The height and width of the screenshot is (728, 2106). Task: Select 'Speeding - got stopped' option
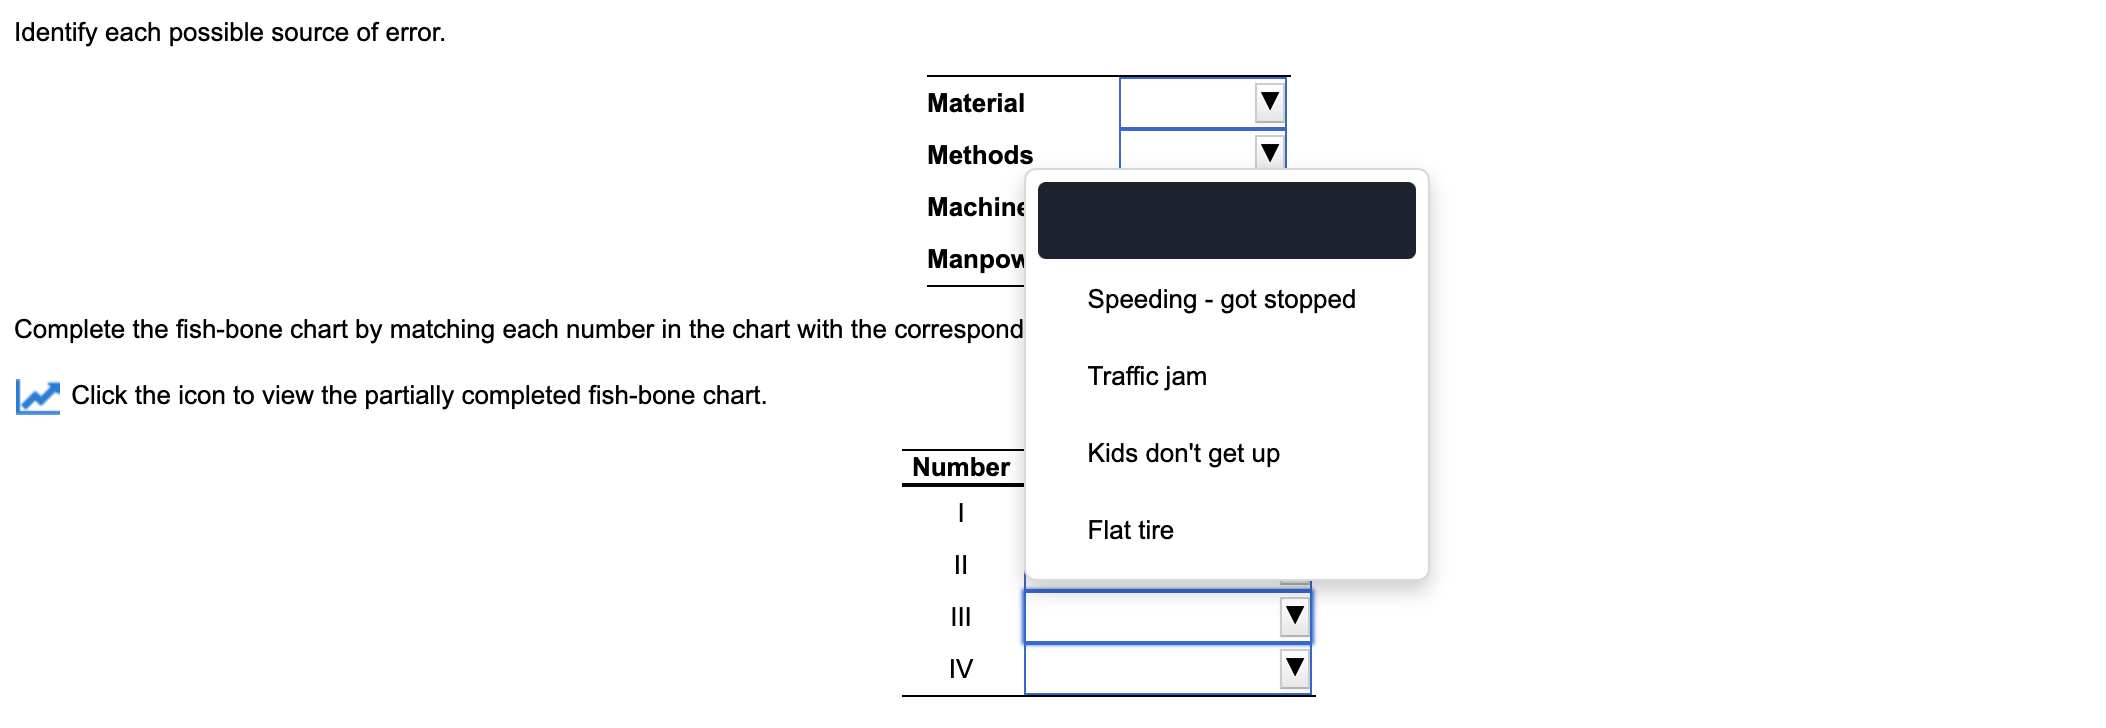[1221, 298]
